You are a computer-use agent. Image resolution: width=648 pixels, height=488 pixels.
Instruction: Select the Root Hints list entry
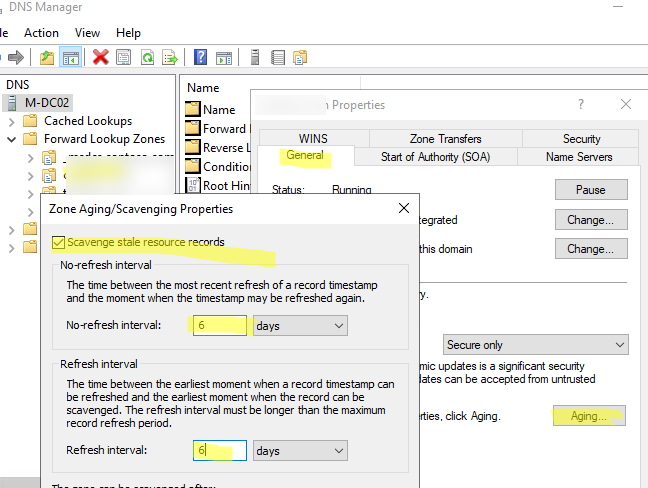[x=226, y=186]
